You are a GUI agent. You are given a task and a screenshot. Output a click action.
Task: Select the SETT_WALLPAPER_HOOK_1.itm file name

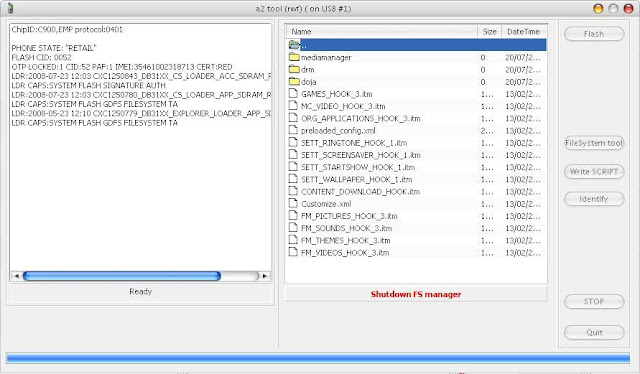click(x=356, y=179)
